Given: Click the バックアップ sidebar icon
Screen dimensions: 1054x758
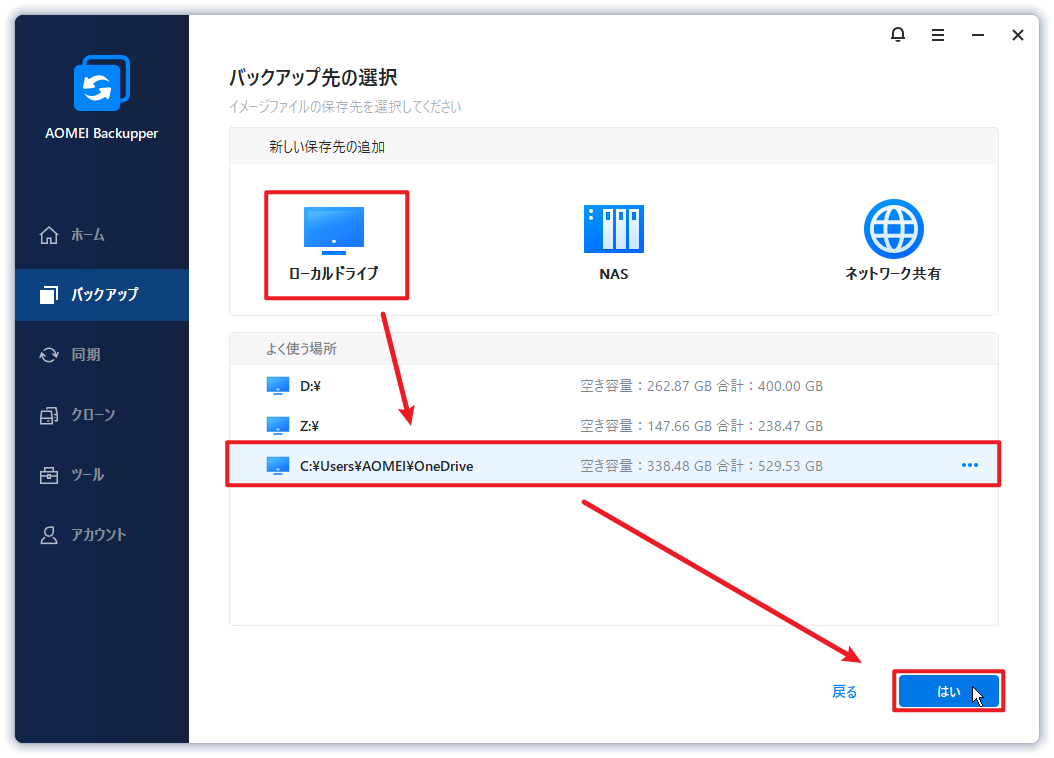Looking at the screenshot, I should pos(49,294).
